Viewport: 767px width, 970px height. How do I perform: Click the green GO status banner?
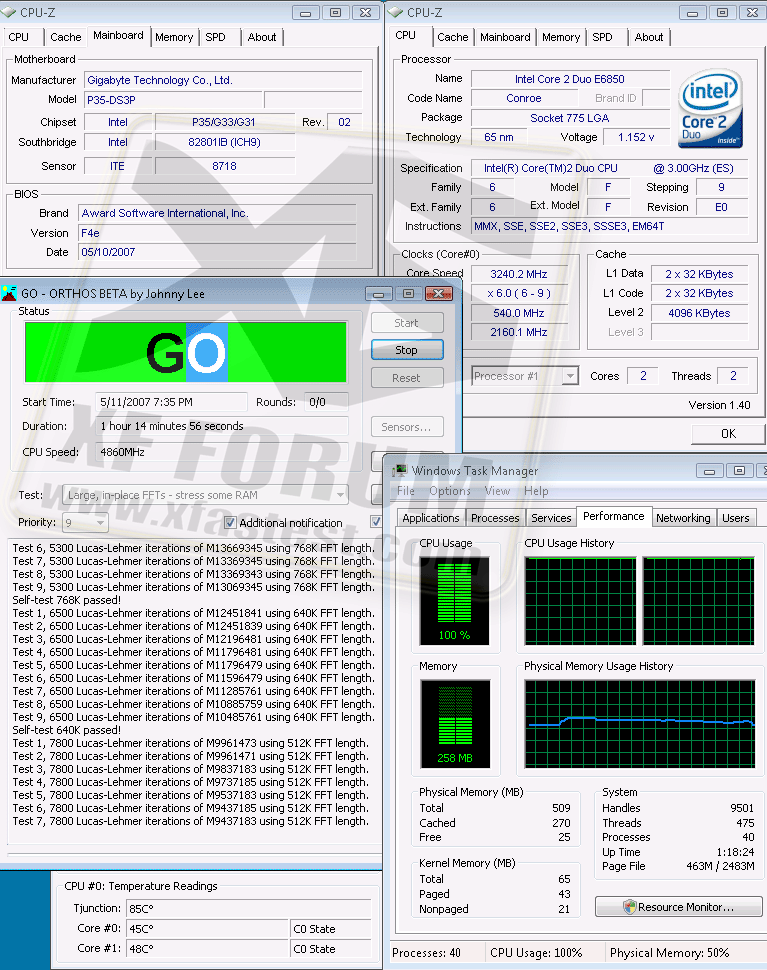click(x=186, y=352)
